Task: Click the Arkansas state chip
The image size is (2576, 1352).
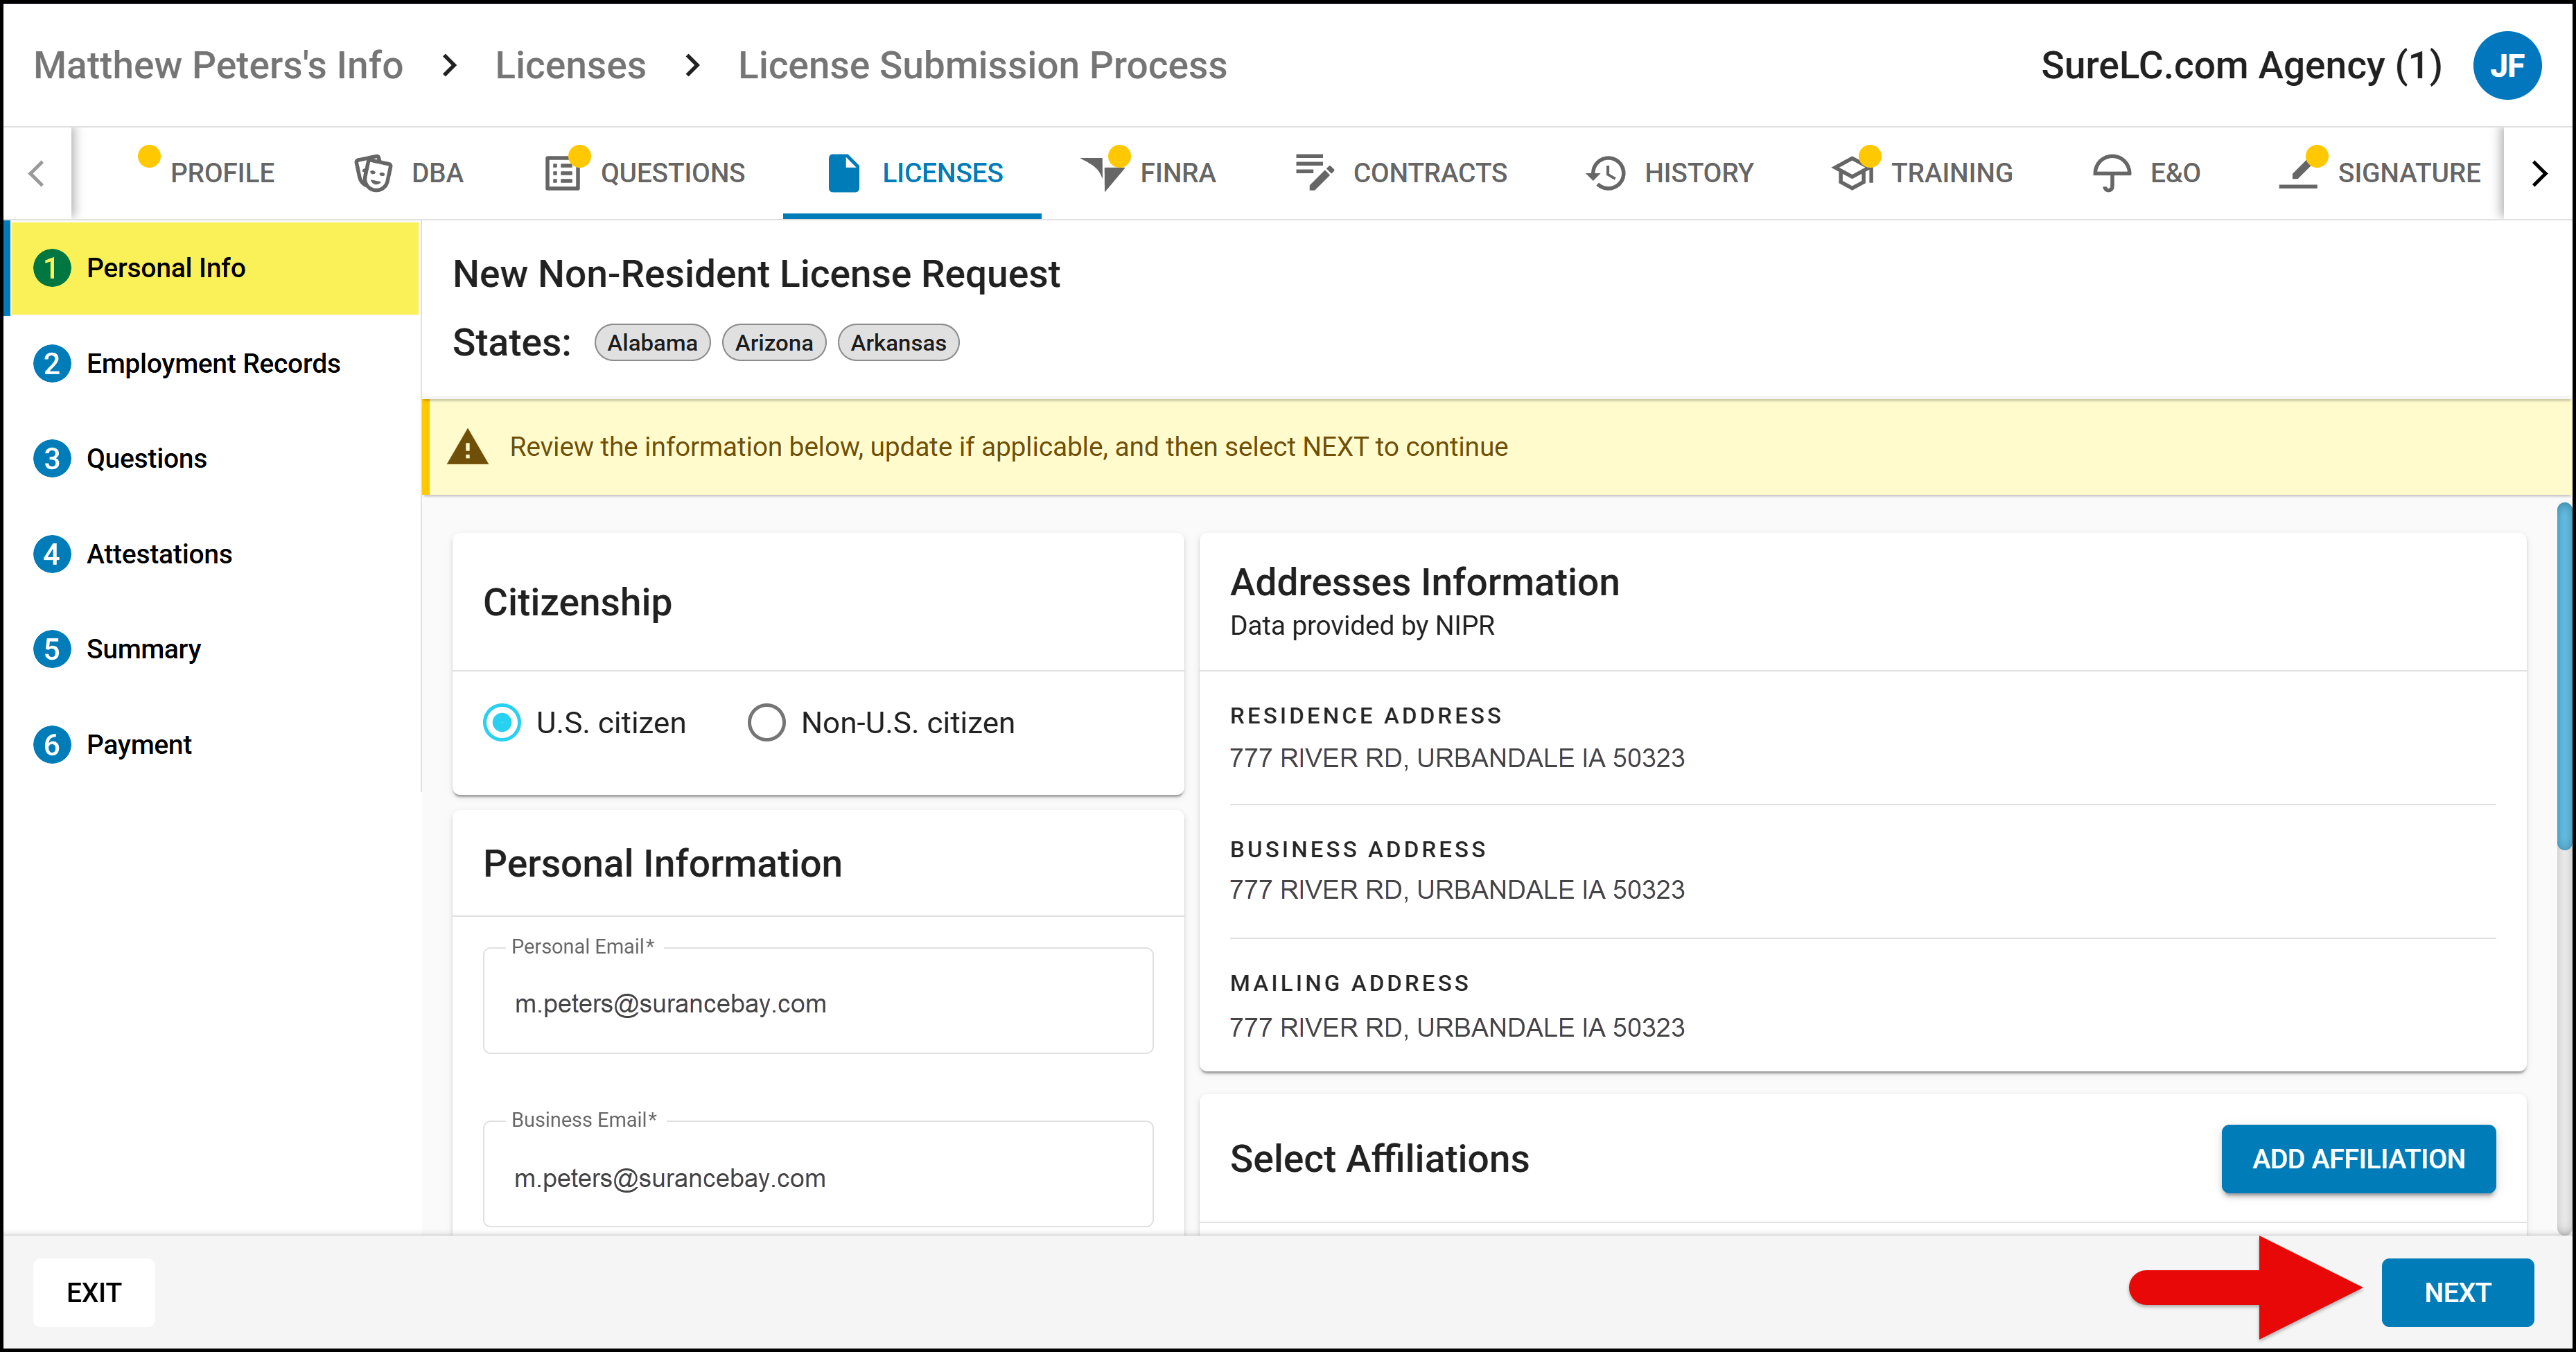Action: pos(898,343)
